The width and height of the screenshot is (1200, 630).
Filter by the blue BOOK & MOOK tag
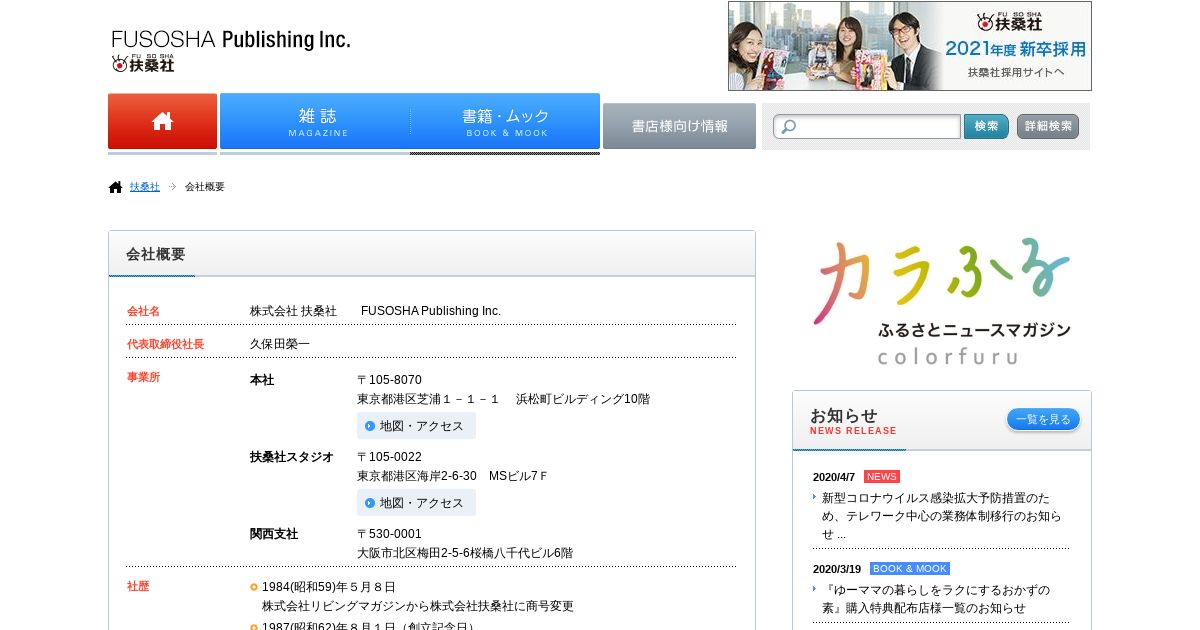910,569
